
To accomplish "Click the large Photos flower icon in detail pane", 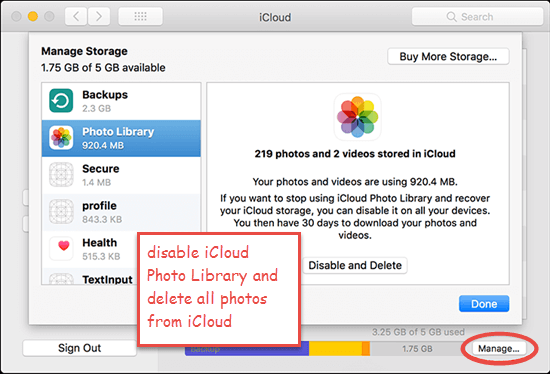I will click(357, 117).
